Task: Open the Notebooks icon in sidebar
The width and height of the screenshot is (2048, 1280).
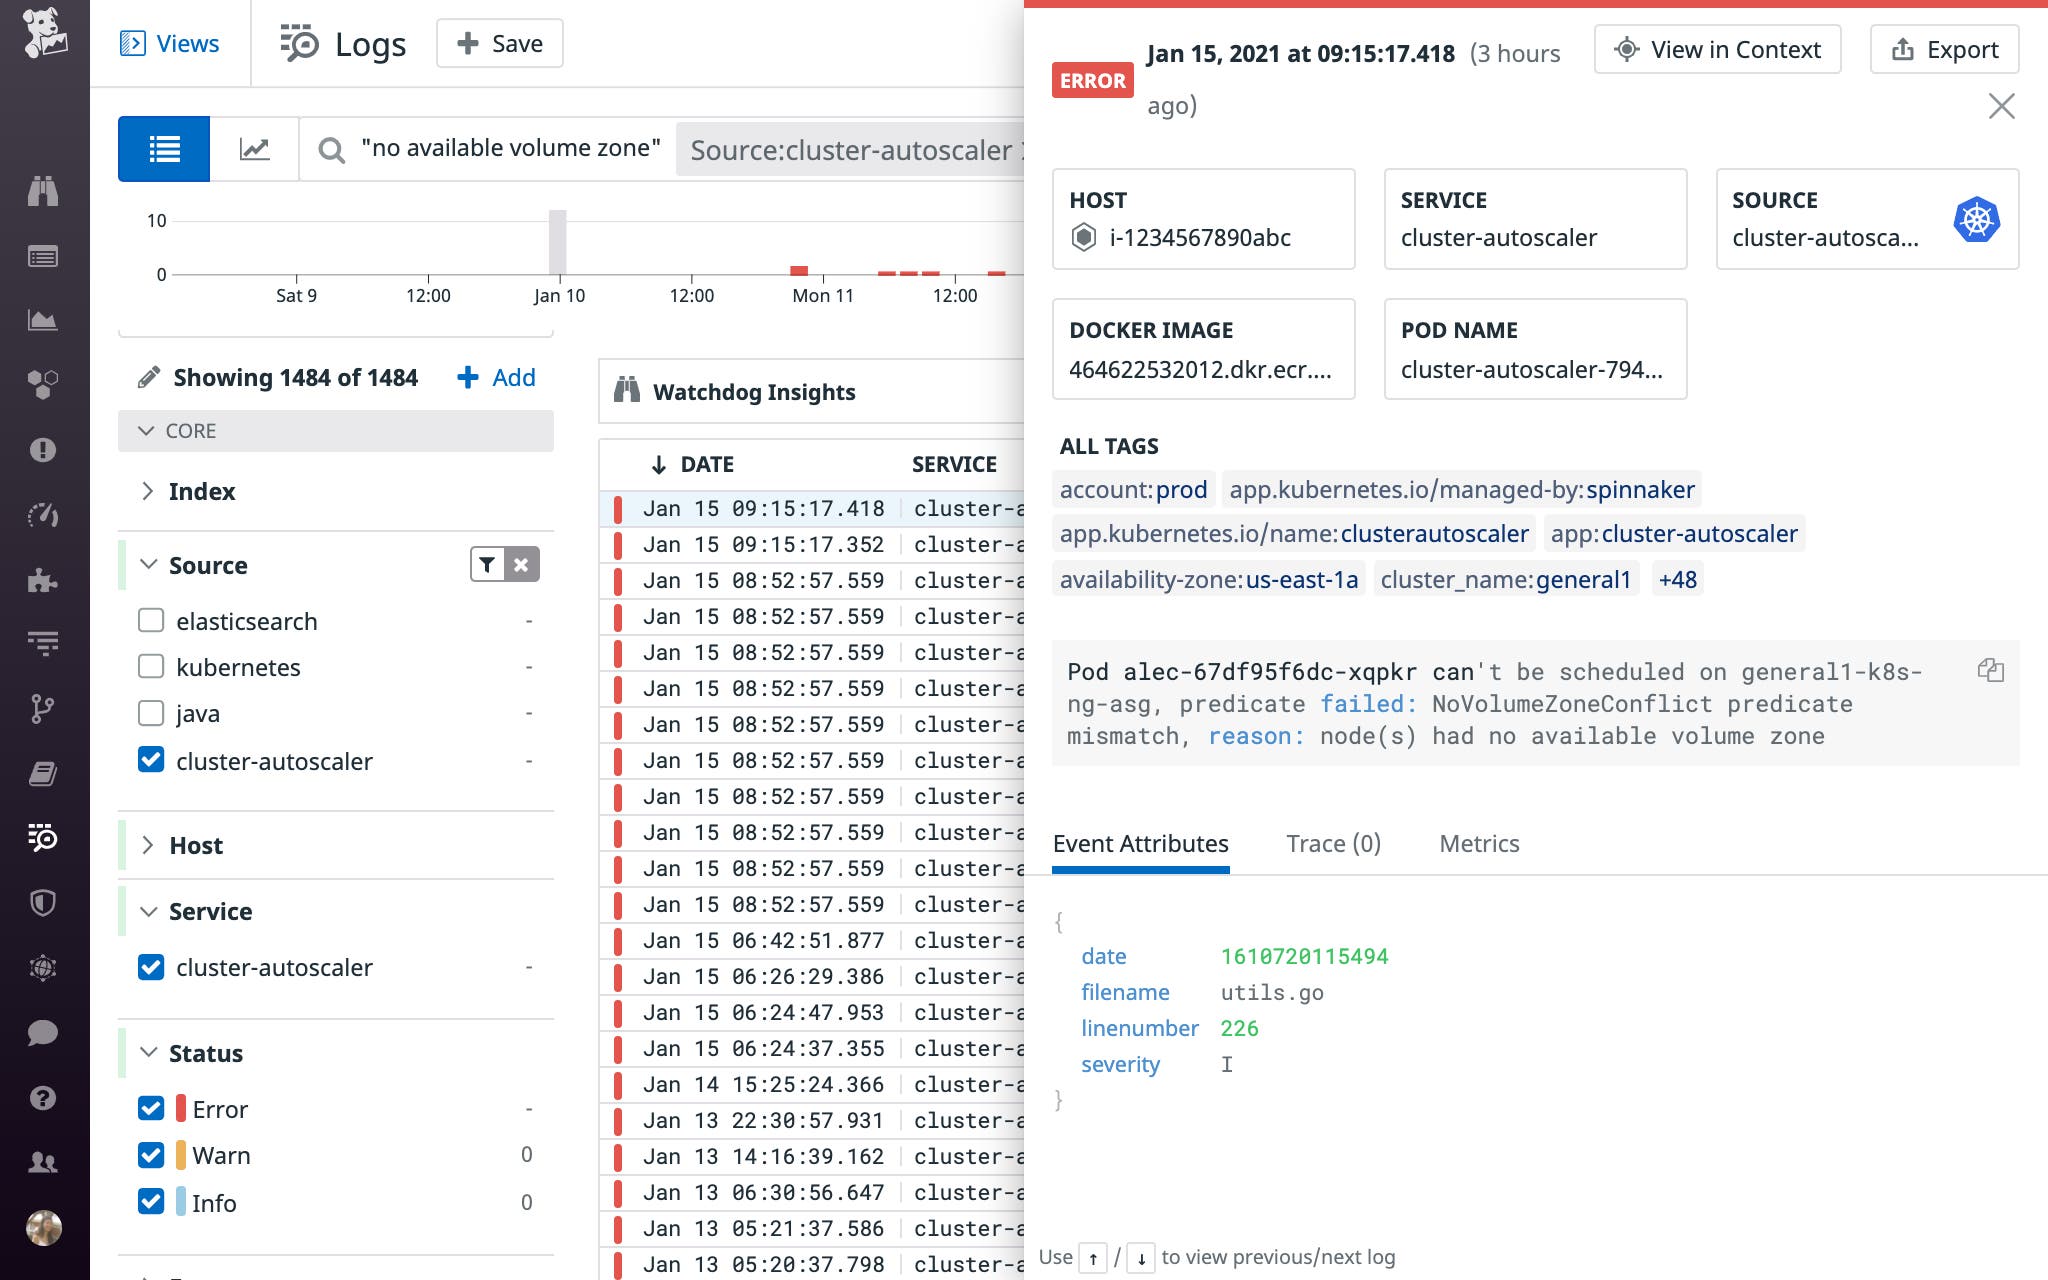Action: tap(42, 773)
